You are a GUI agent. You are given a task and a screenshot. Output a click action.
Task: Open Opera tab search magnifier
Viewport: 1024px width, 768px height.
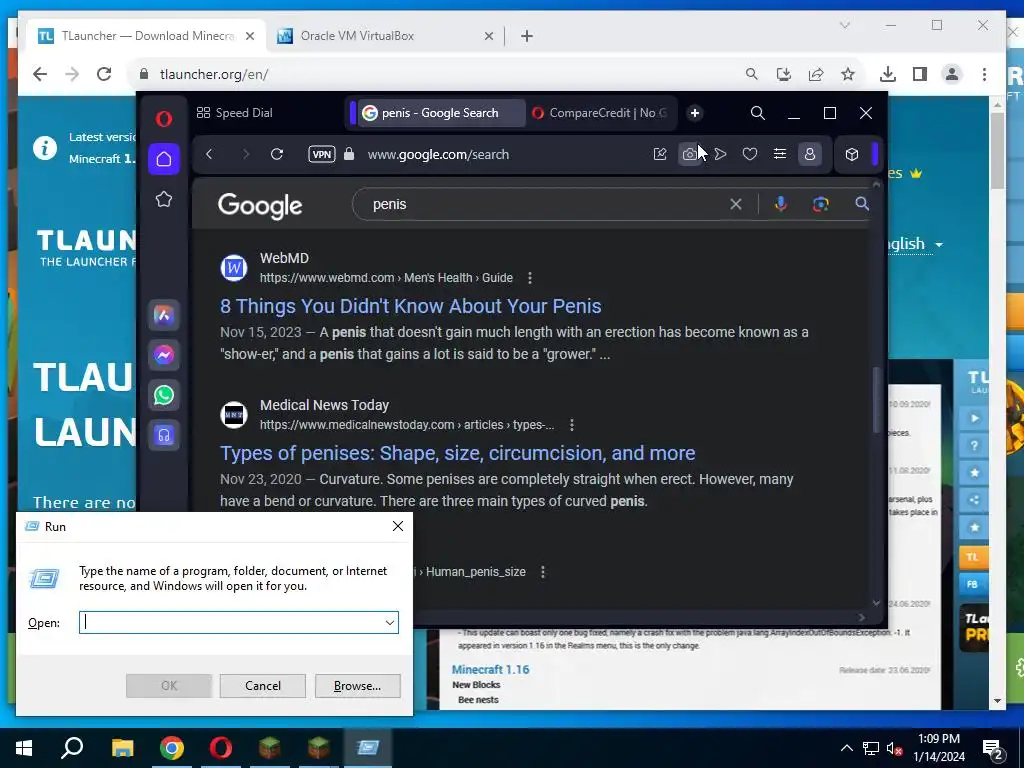point(758,113)
